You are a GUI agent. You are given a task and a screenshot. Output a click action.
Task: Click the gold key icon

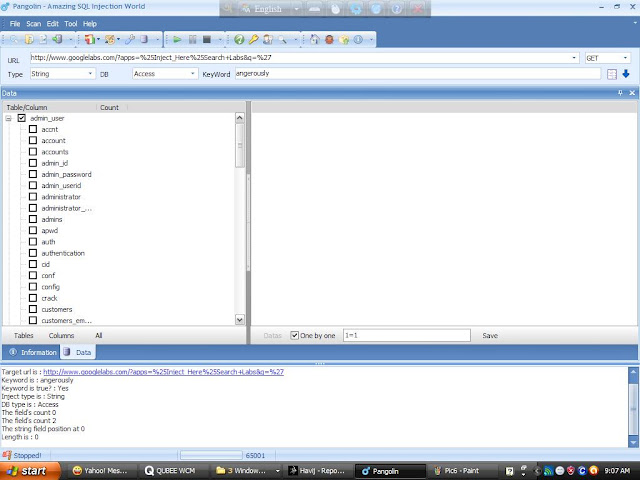(253, 39)
